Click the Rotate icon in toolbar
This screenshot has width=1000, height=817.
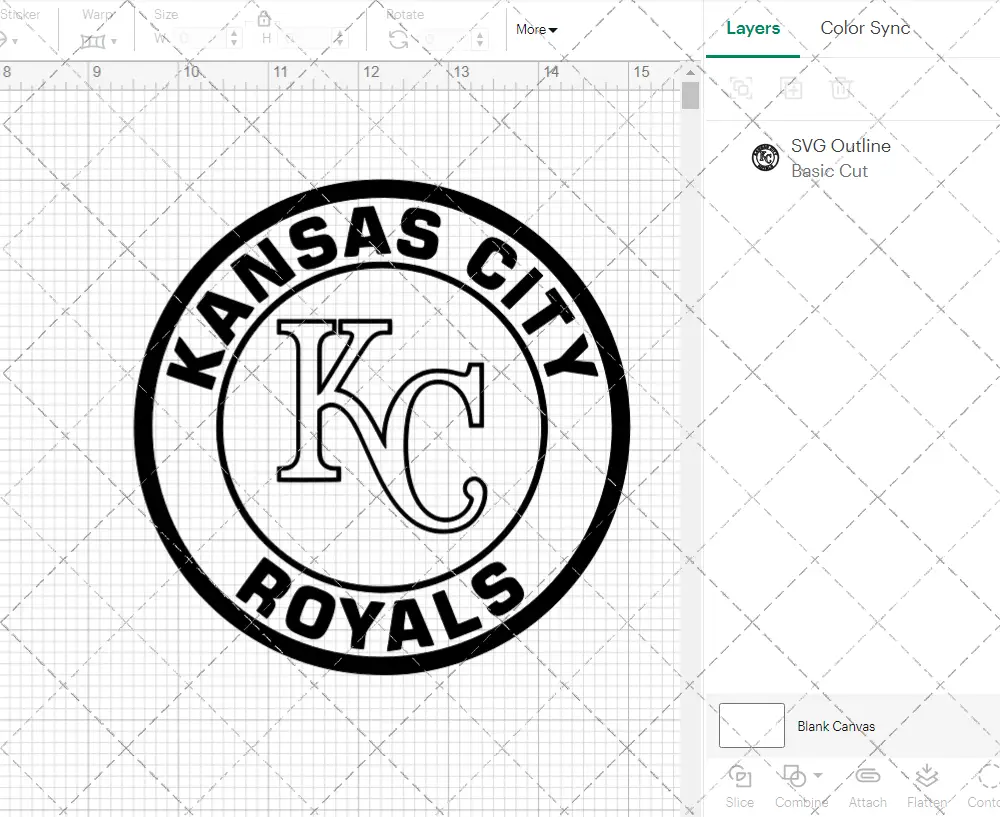[398, 39]
